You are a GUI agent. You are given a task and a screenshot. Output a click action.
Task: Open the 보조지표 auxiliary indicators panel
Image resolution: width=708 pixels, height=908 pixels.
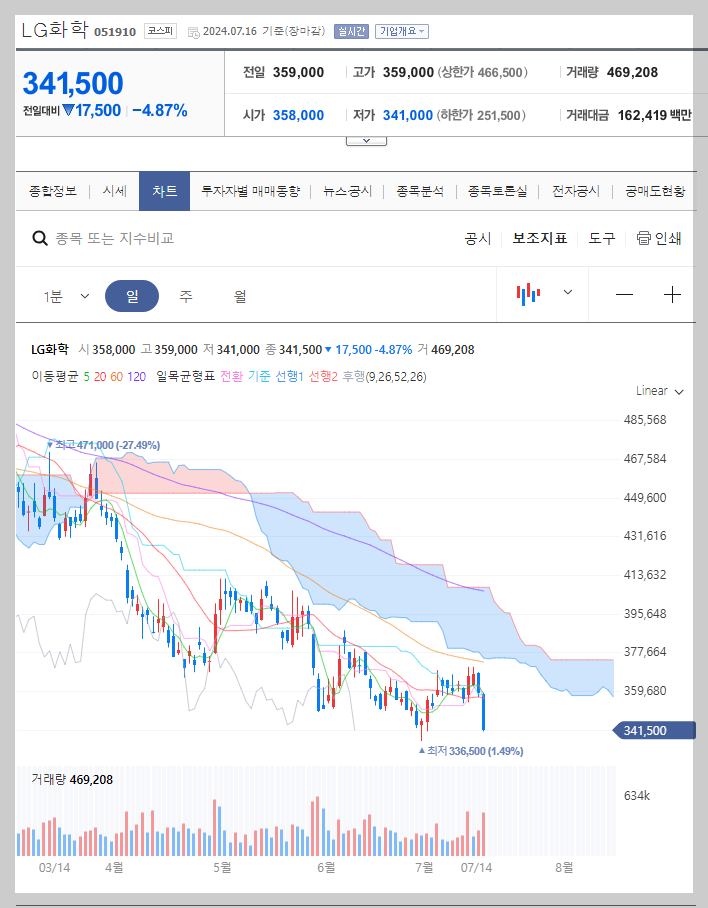(542, 238)
